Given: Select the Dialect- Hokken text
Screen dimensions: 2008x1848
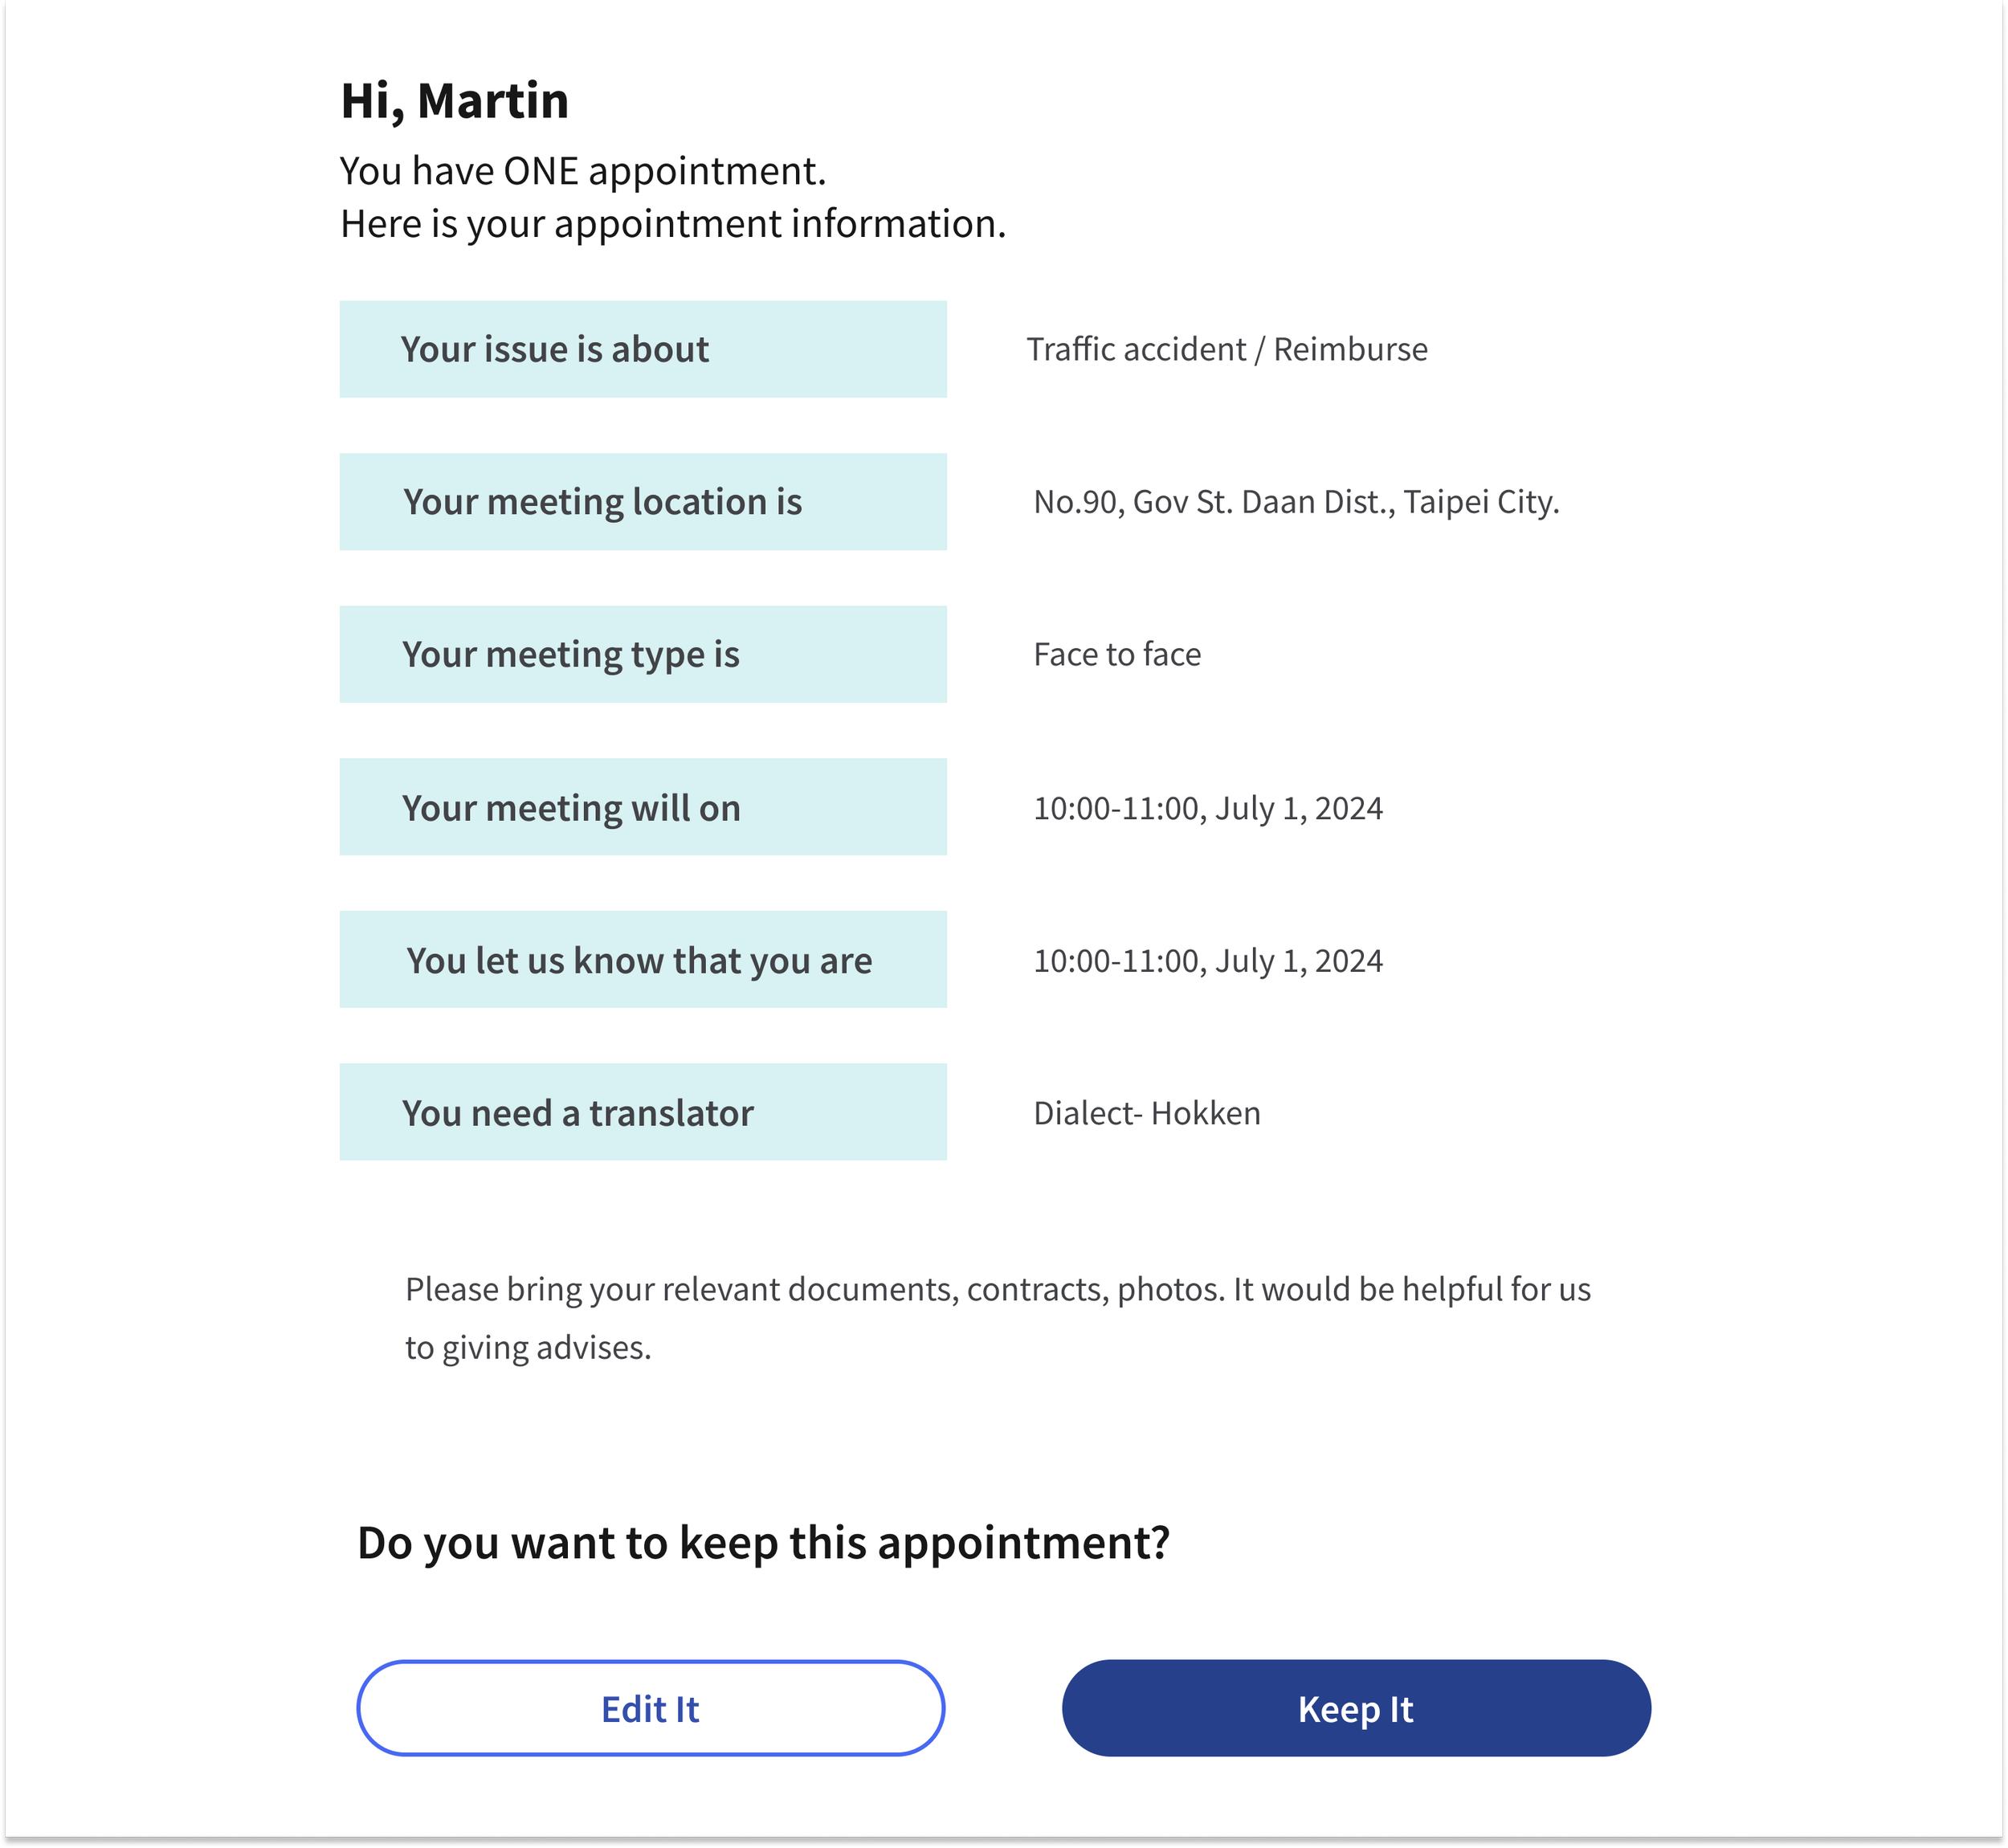Looking at the screenshot, I should point(1147,1113).
